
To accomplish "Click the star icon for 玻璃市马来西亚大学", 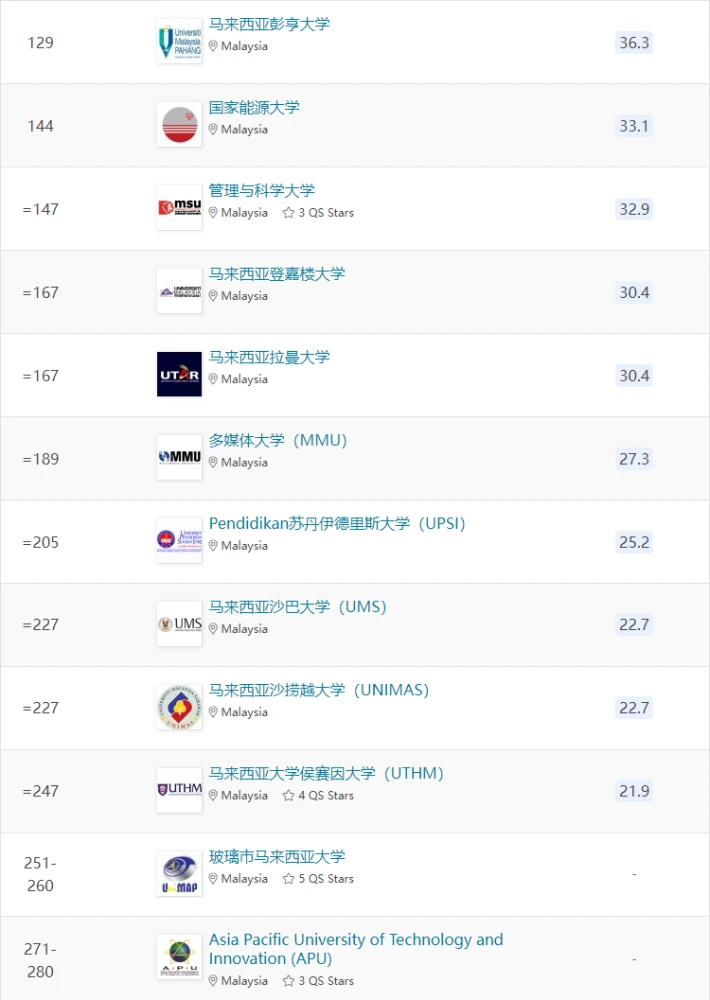I will tap(288, 878).
